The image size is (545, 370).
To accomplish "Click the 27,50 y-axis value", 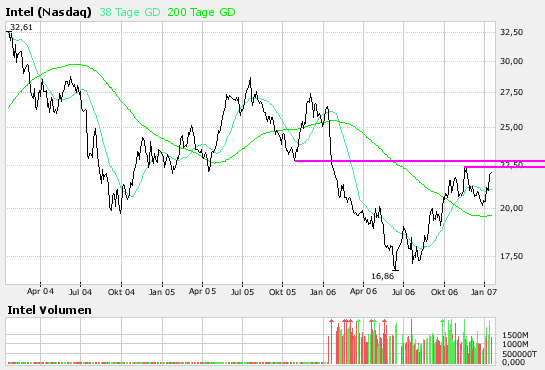I will coord(511,92).
